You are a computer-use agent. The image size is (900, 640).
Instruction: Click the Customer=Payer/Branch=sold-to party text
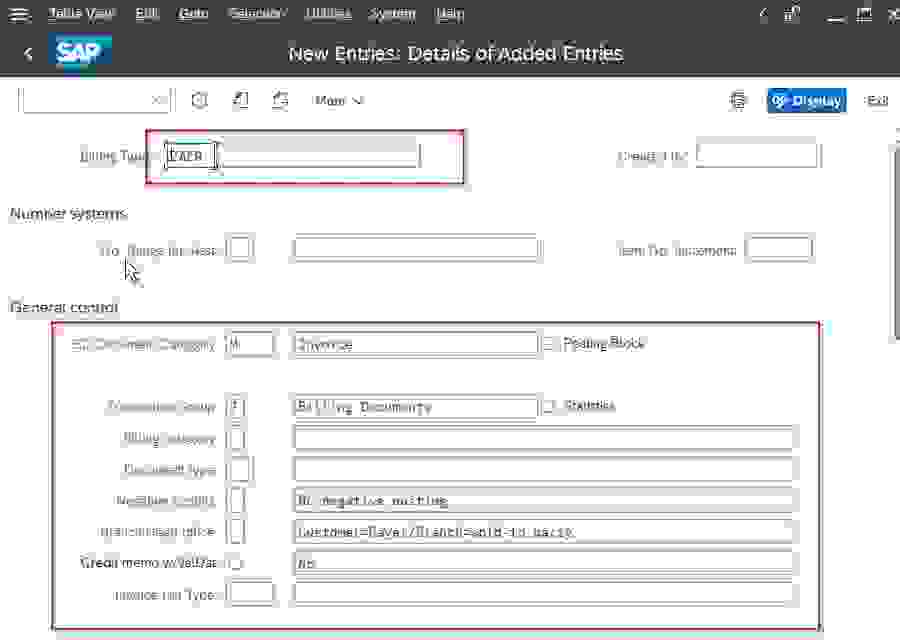pos(435,532)
